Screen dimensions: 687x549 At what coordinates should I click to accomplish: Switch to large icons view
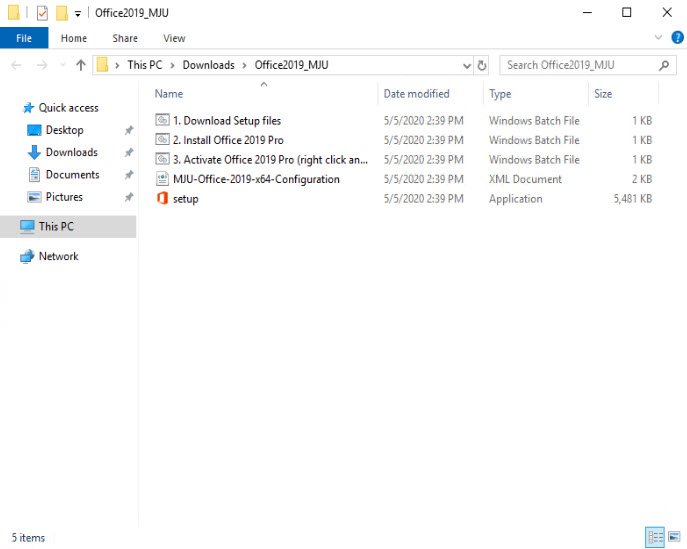click(675, 538)
